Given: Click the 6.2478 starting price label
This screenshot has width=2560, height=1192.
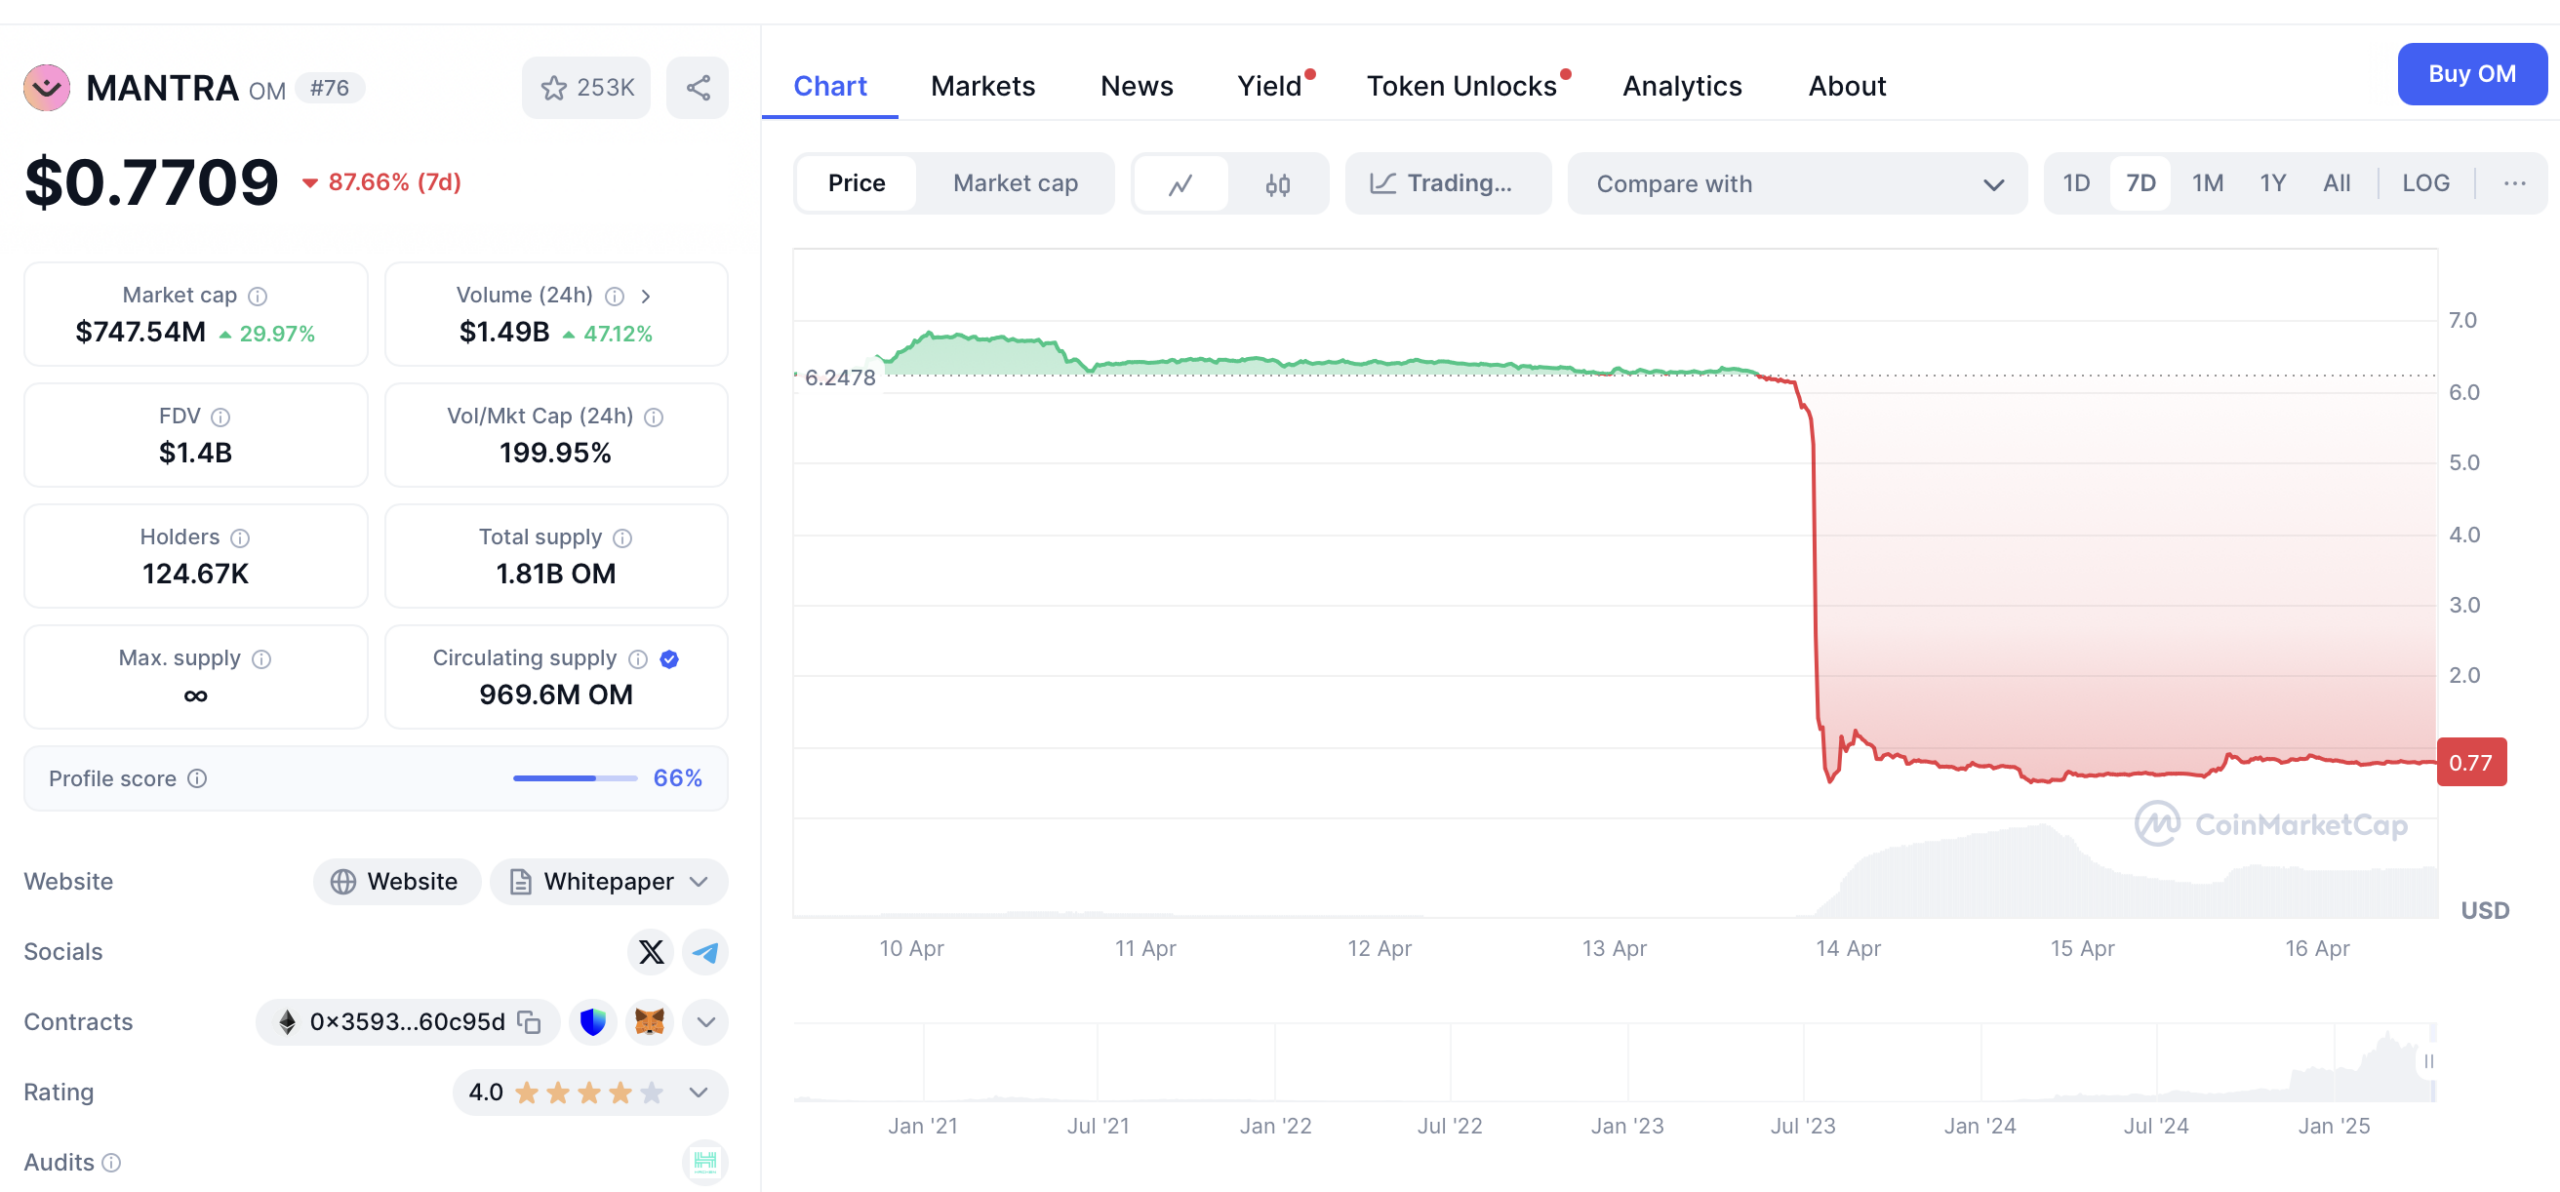Looking at the screenshot, I should (840, 378).
